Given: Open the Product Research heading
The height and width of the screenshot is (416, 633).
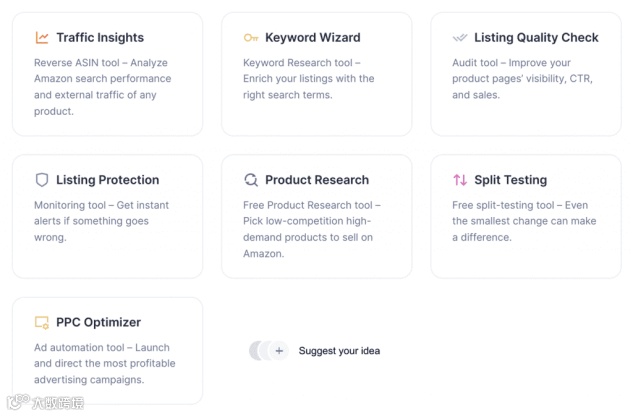Looking at the screenshot, I should (x=317, y=180).
